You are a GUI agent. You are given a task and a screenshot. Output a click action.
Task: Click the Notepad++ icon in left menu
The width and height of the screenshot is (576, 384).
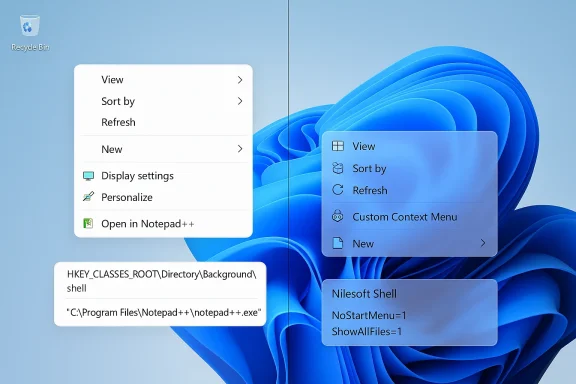pos(88,223)
